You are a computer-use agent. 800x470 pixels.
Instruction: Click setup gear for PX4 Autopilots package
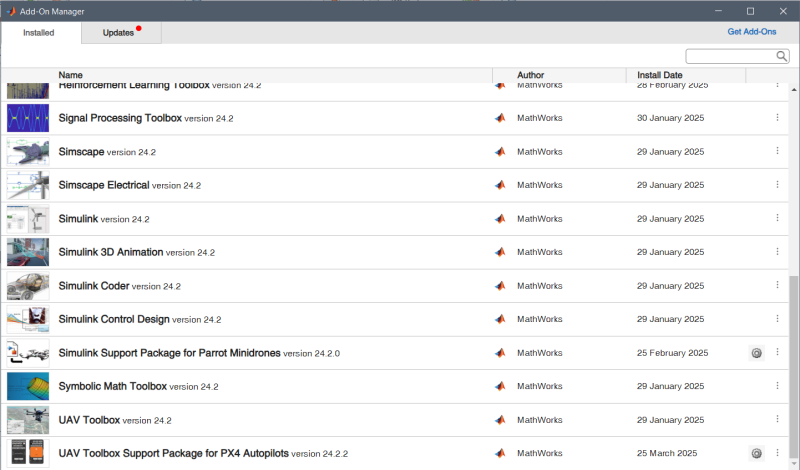point(757,453)
